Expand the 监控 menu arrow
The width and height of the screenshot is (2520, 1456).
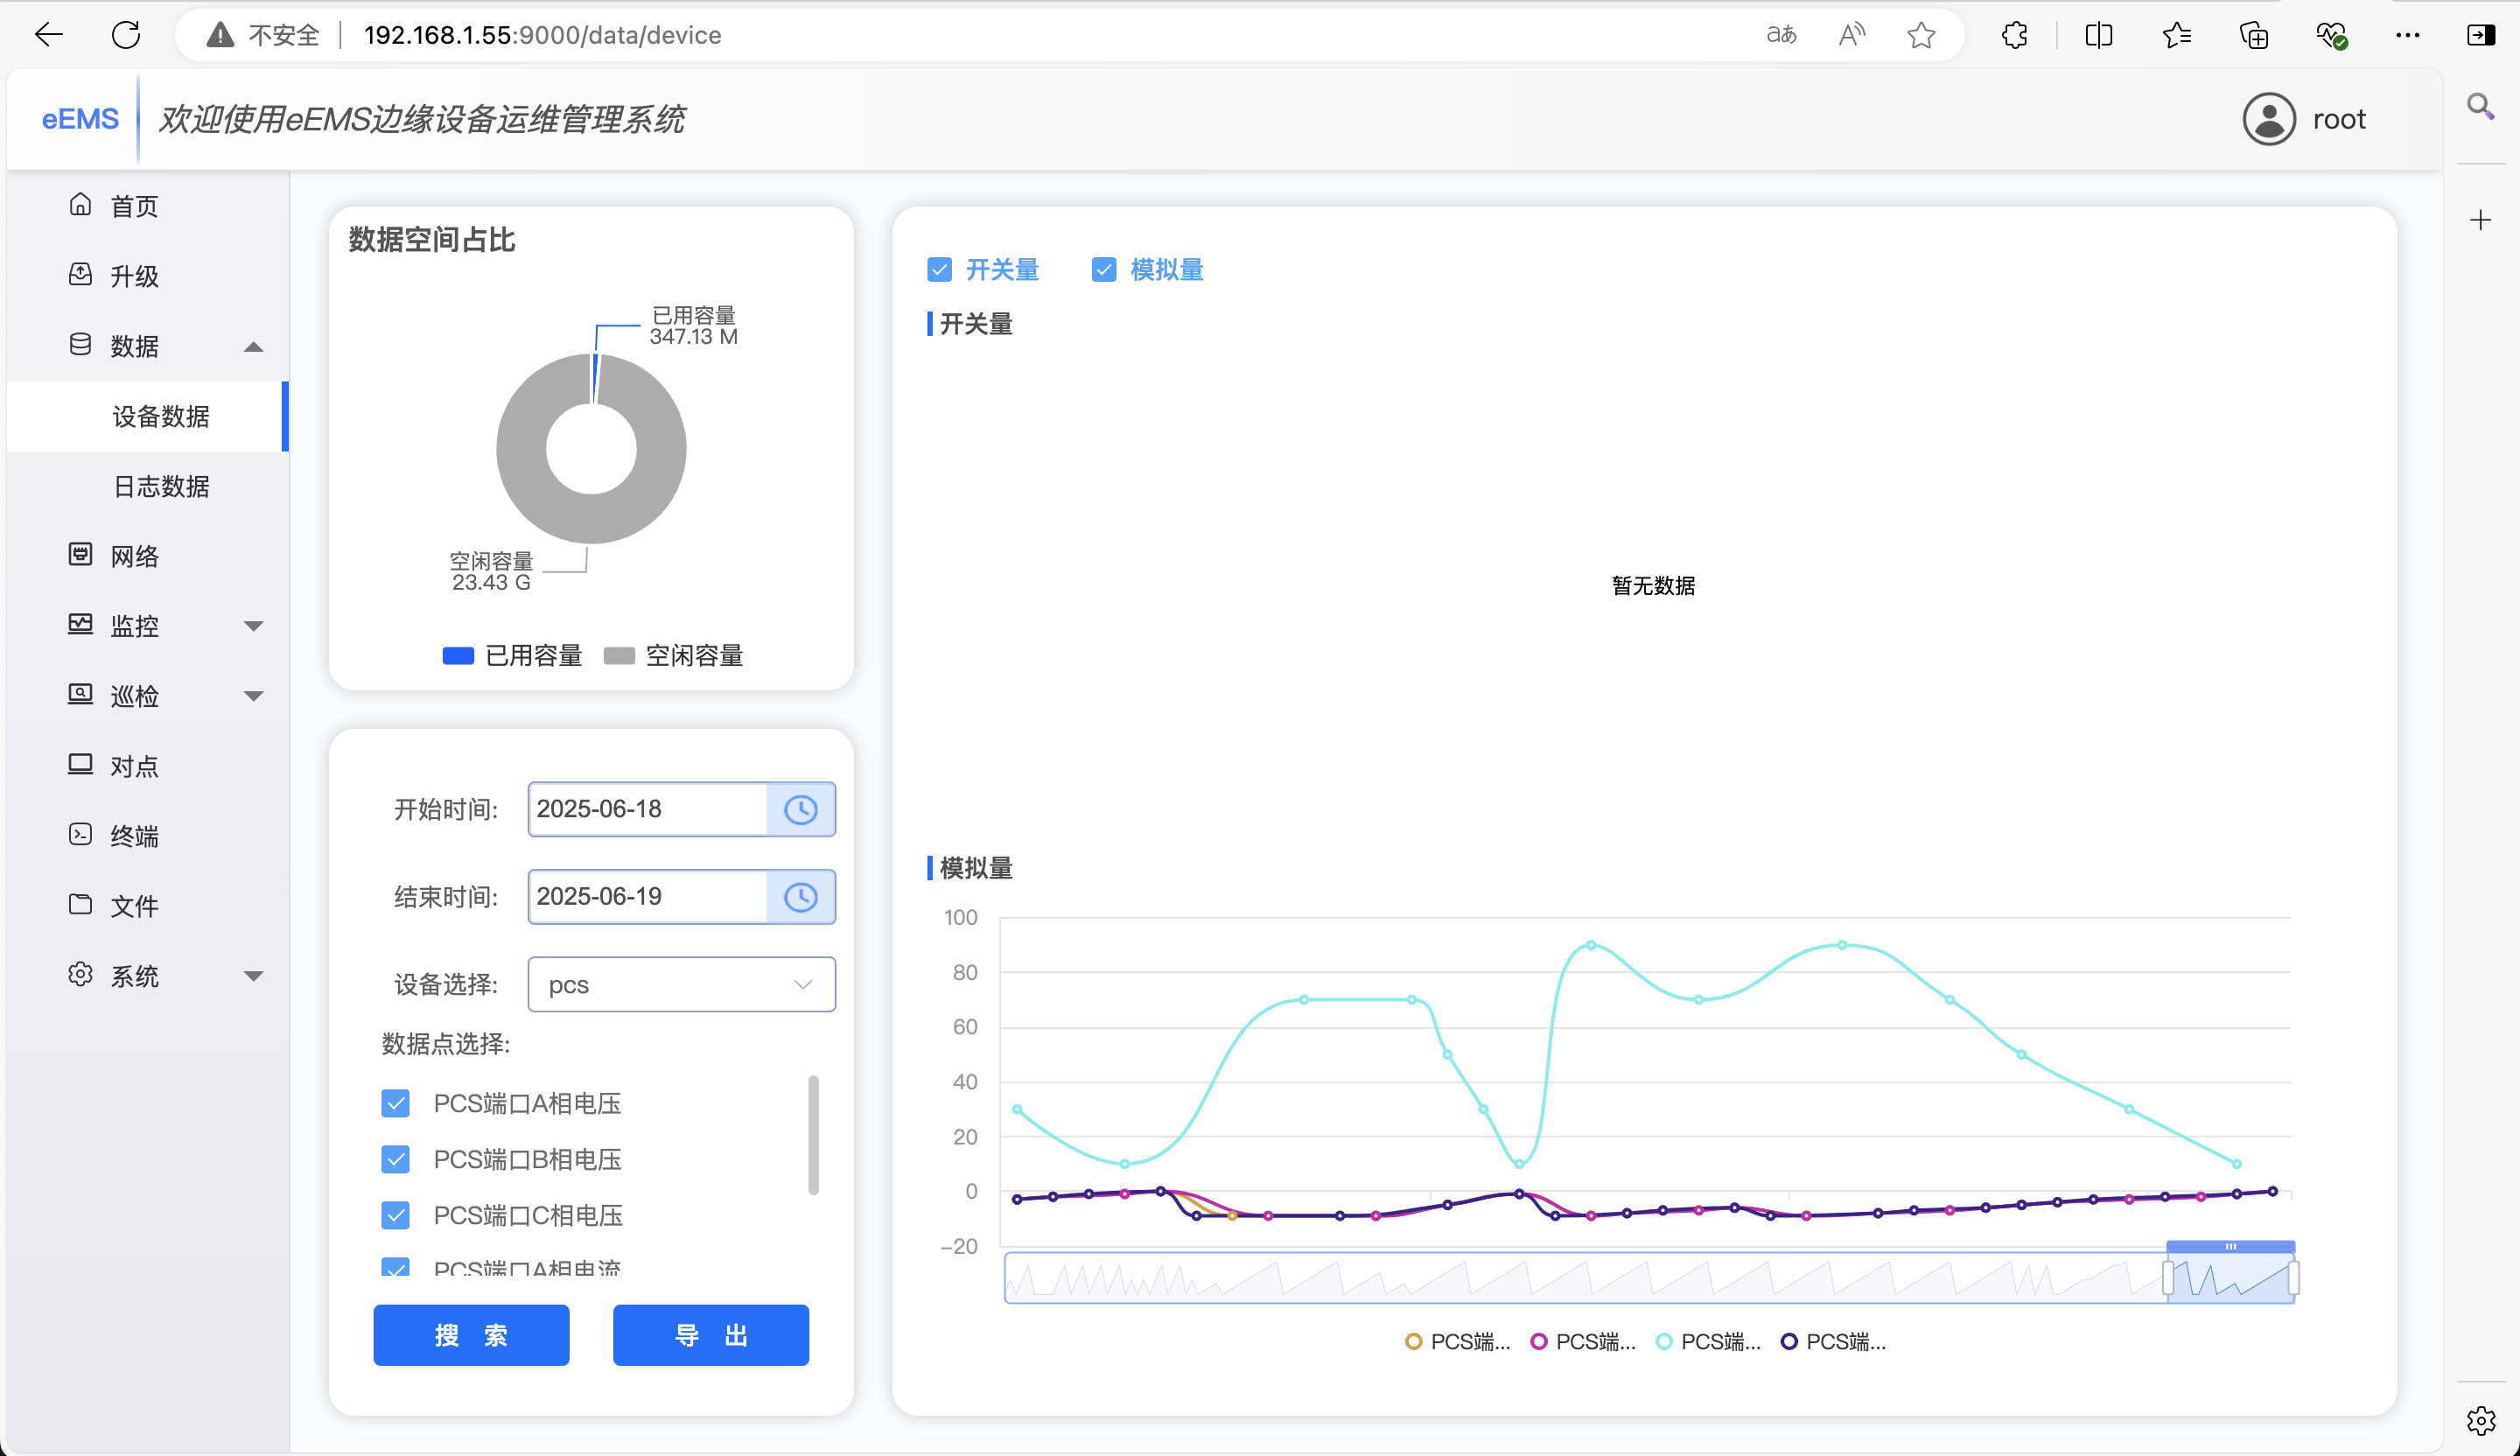click(253, 626)
